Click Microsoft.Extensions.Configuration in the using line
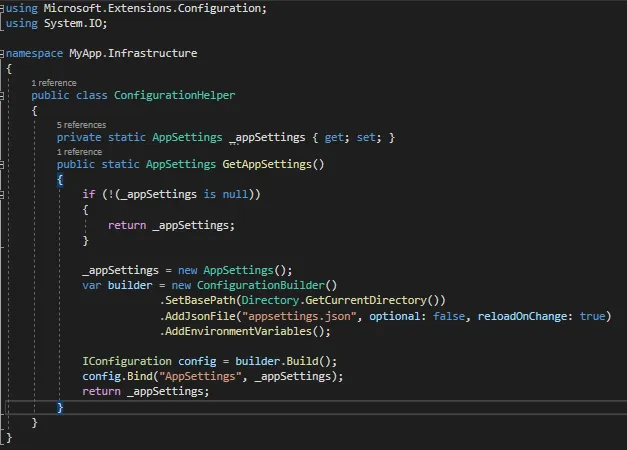This screenshot has height=450, width=627. coord(152,8)
